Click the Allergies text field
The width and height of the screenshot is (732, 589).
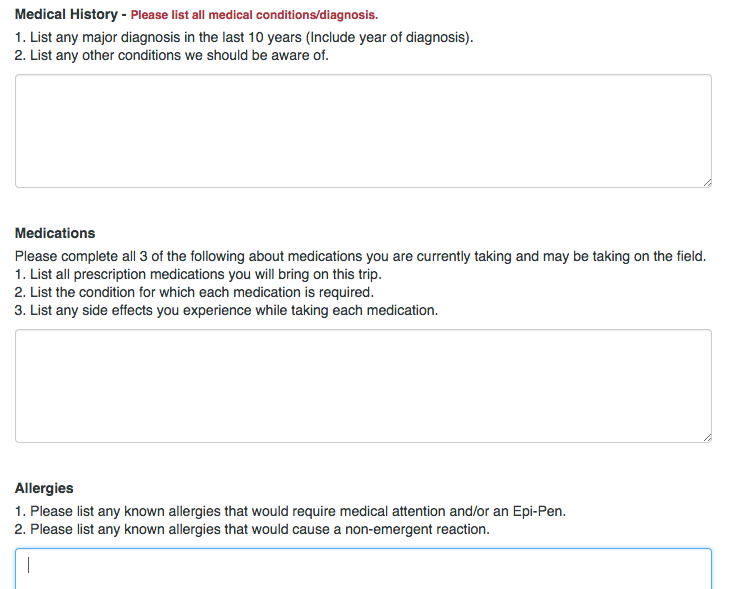(x=363, y=568)
